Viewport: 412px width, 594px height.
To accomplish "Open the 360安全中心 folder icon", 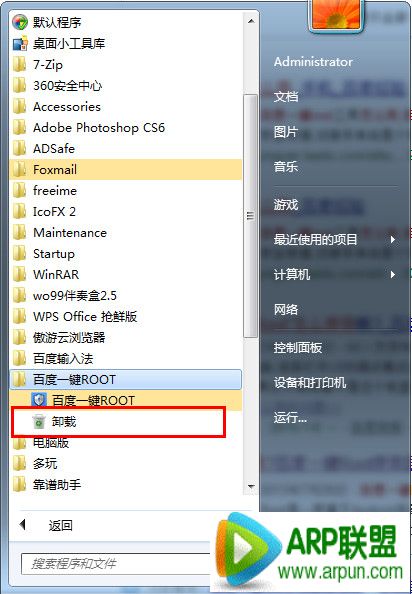I will (x=19, y=86).
